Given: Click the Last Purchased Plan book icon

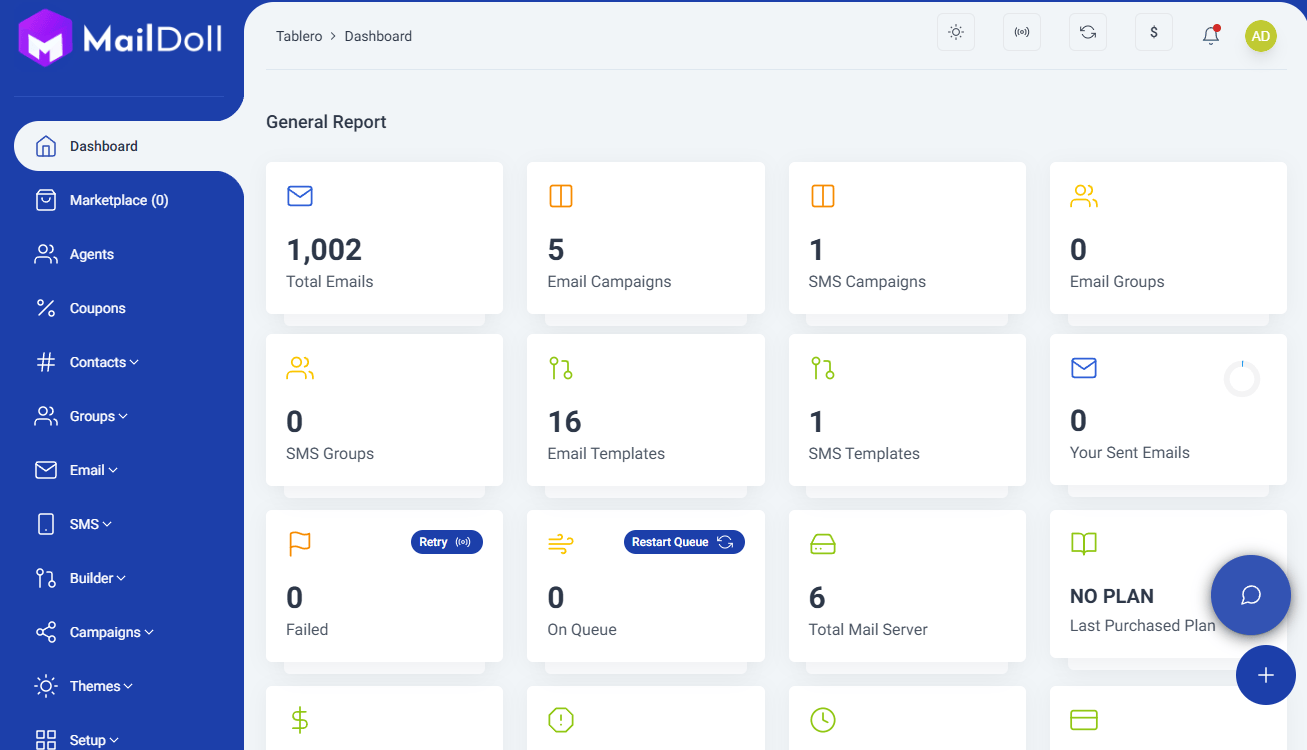Looking at the screenshot, I should [x=1084, y=544].
